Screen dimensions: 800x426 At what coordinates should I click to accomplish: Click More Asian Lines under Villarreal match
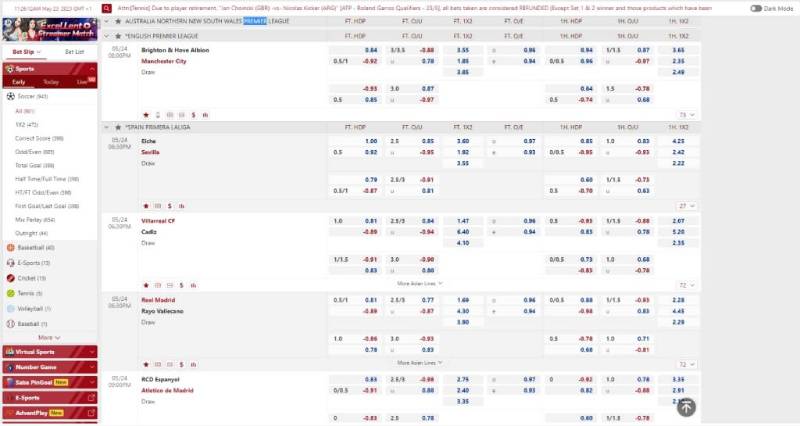tap(415, 284)
